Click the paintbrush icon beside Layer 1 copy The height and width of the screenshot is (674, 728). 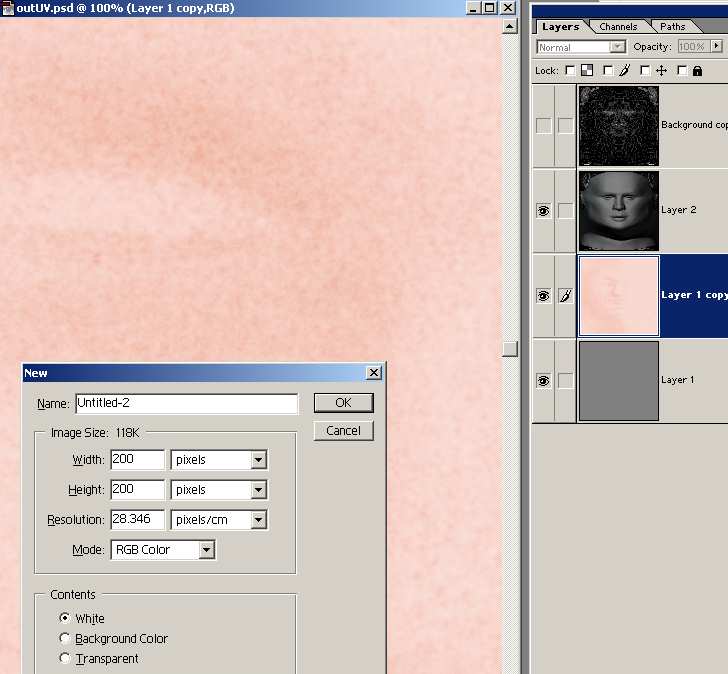565,296
